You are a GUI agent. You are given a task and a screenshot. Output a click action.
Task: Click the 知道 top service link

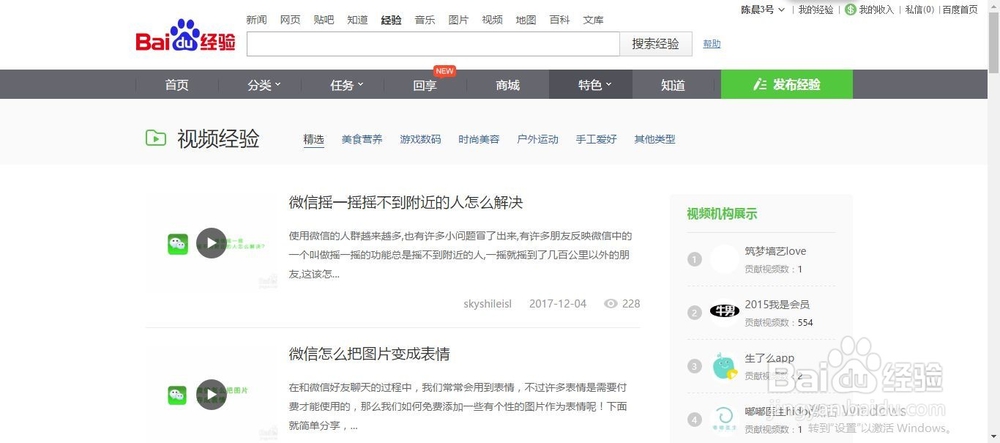358,20
